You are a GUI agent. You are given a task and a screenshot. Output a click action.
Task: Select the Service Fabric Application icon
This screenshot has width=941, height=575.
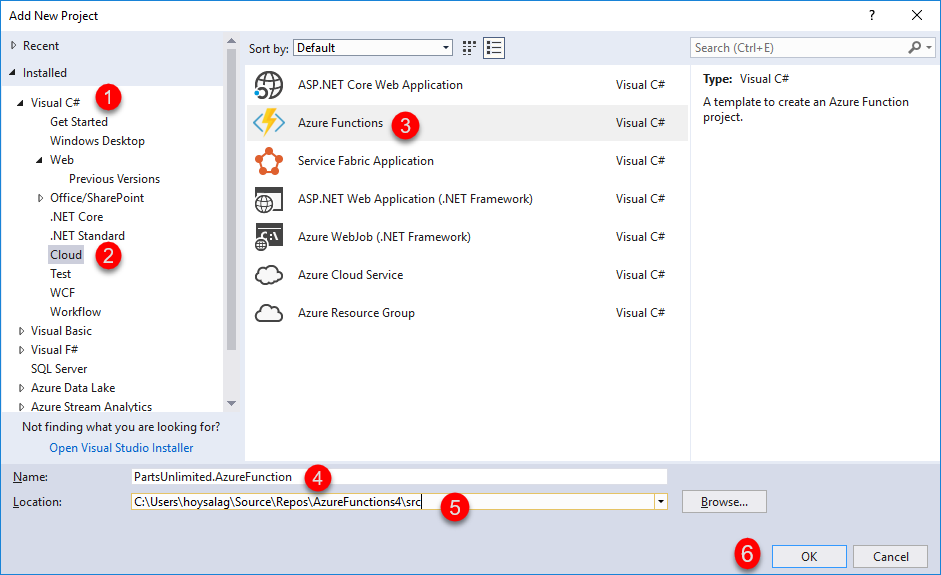point(268,161)
